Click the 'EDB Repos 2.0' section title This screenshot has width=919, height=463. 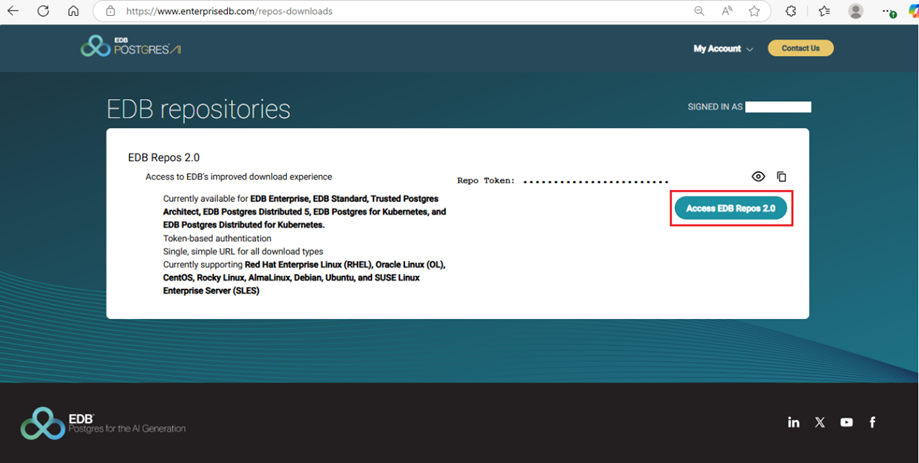164,158
